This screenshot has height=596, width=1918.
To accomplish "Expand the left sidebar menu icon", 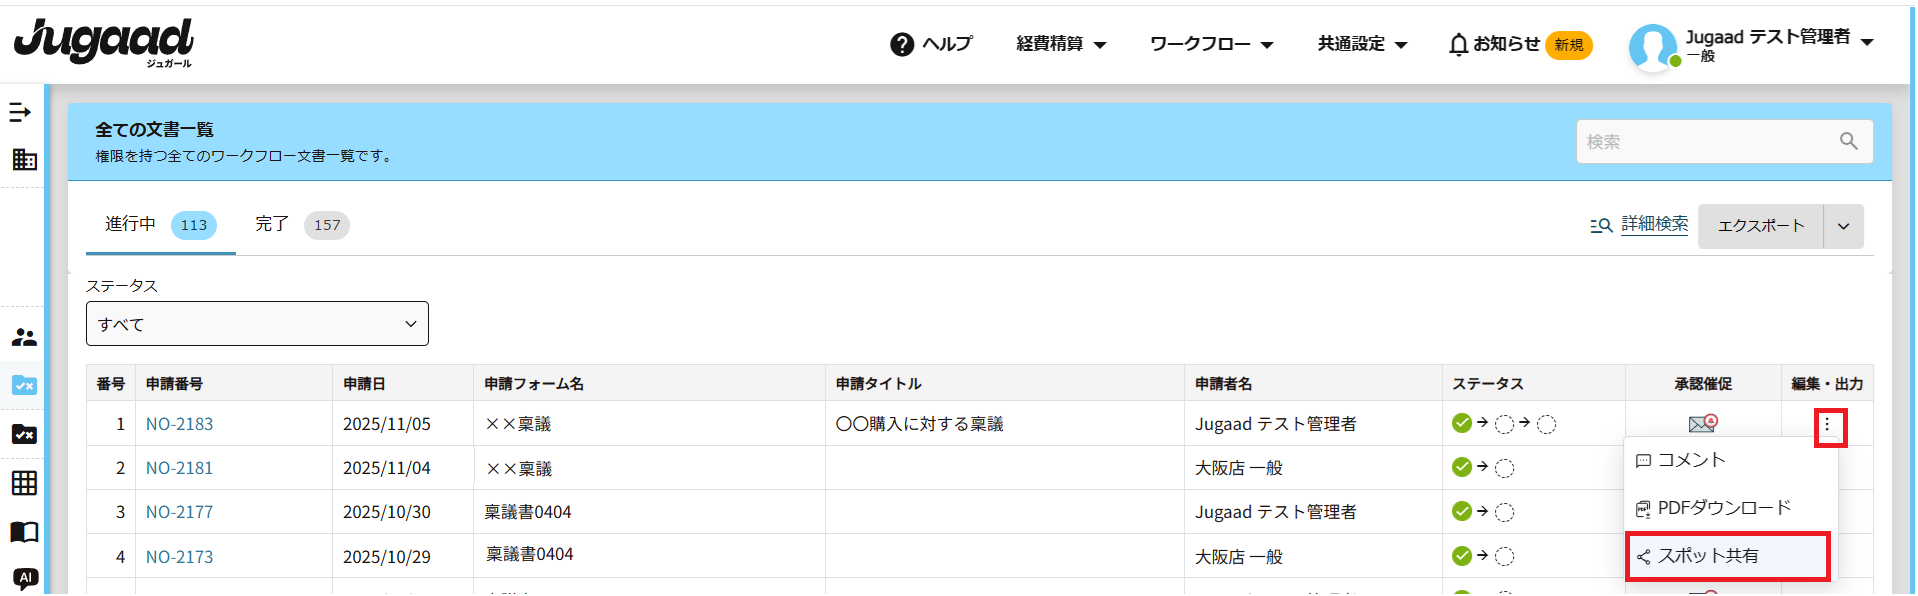I will coord(20,112).
